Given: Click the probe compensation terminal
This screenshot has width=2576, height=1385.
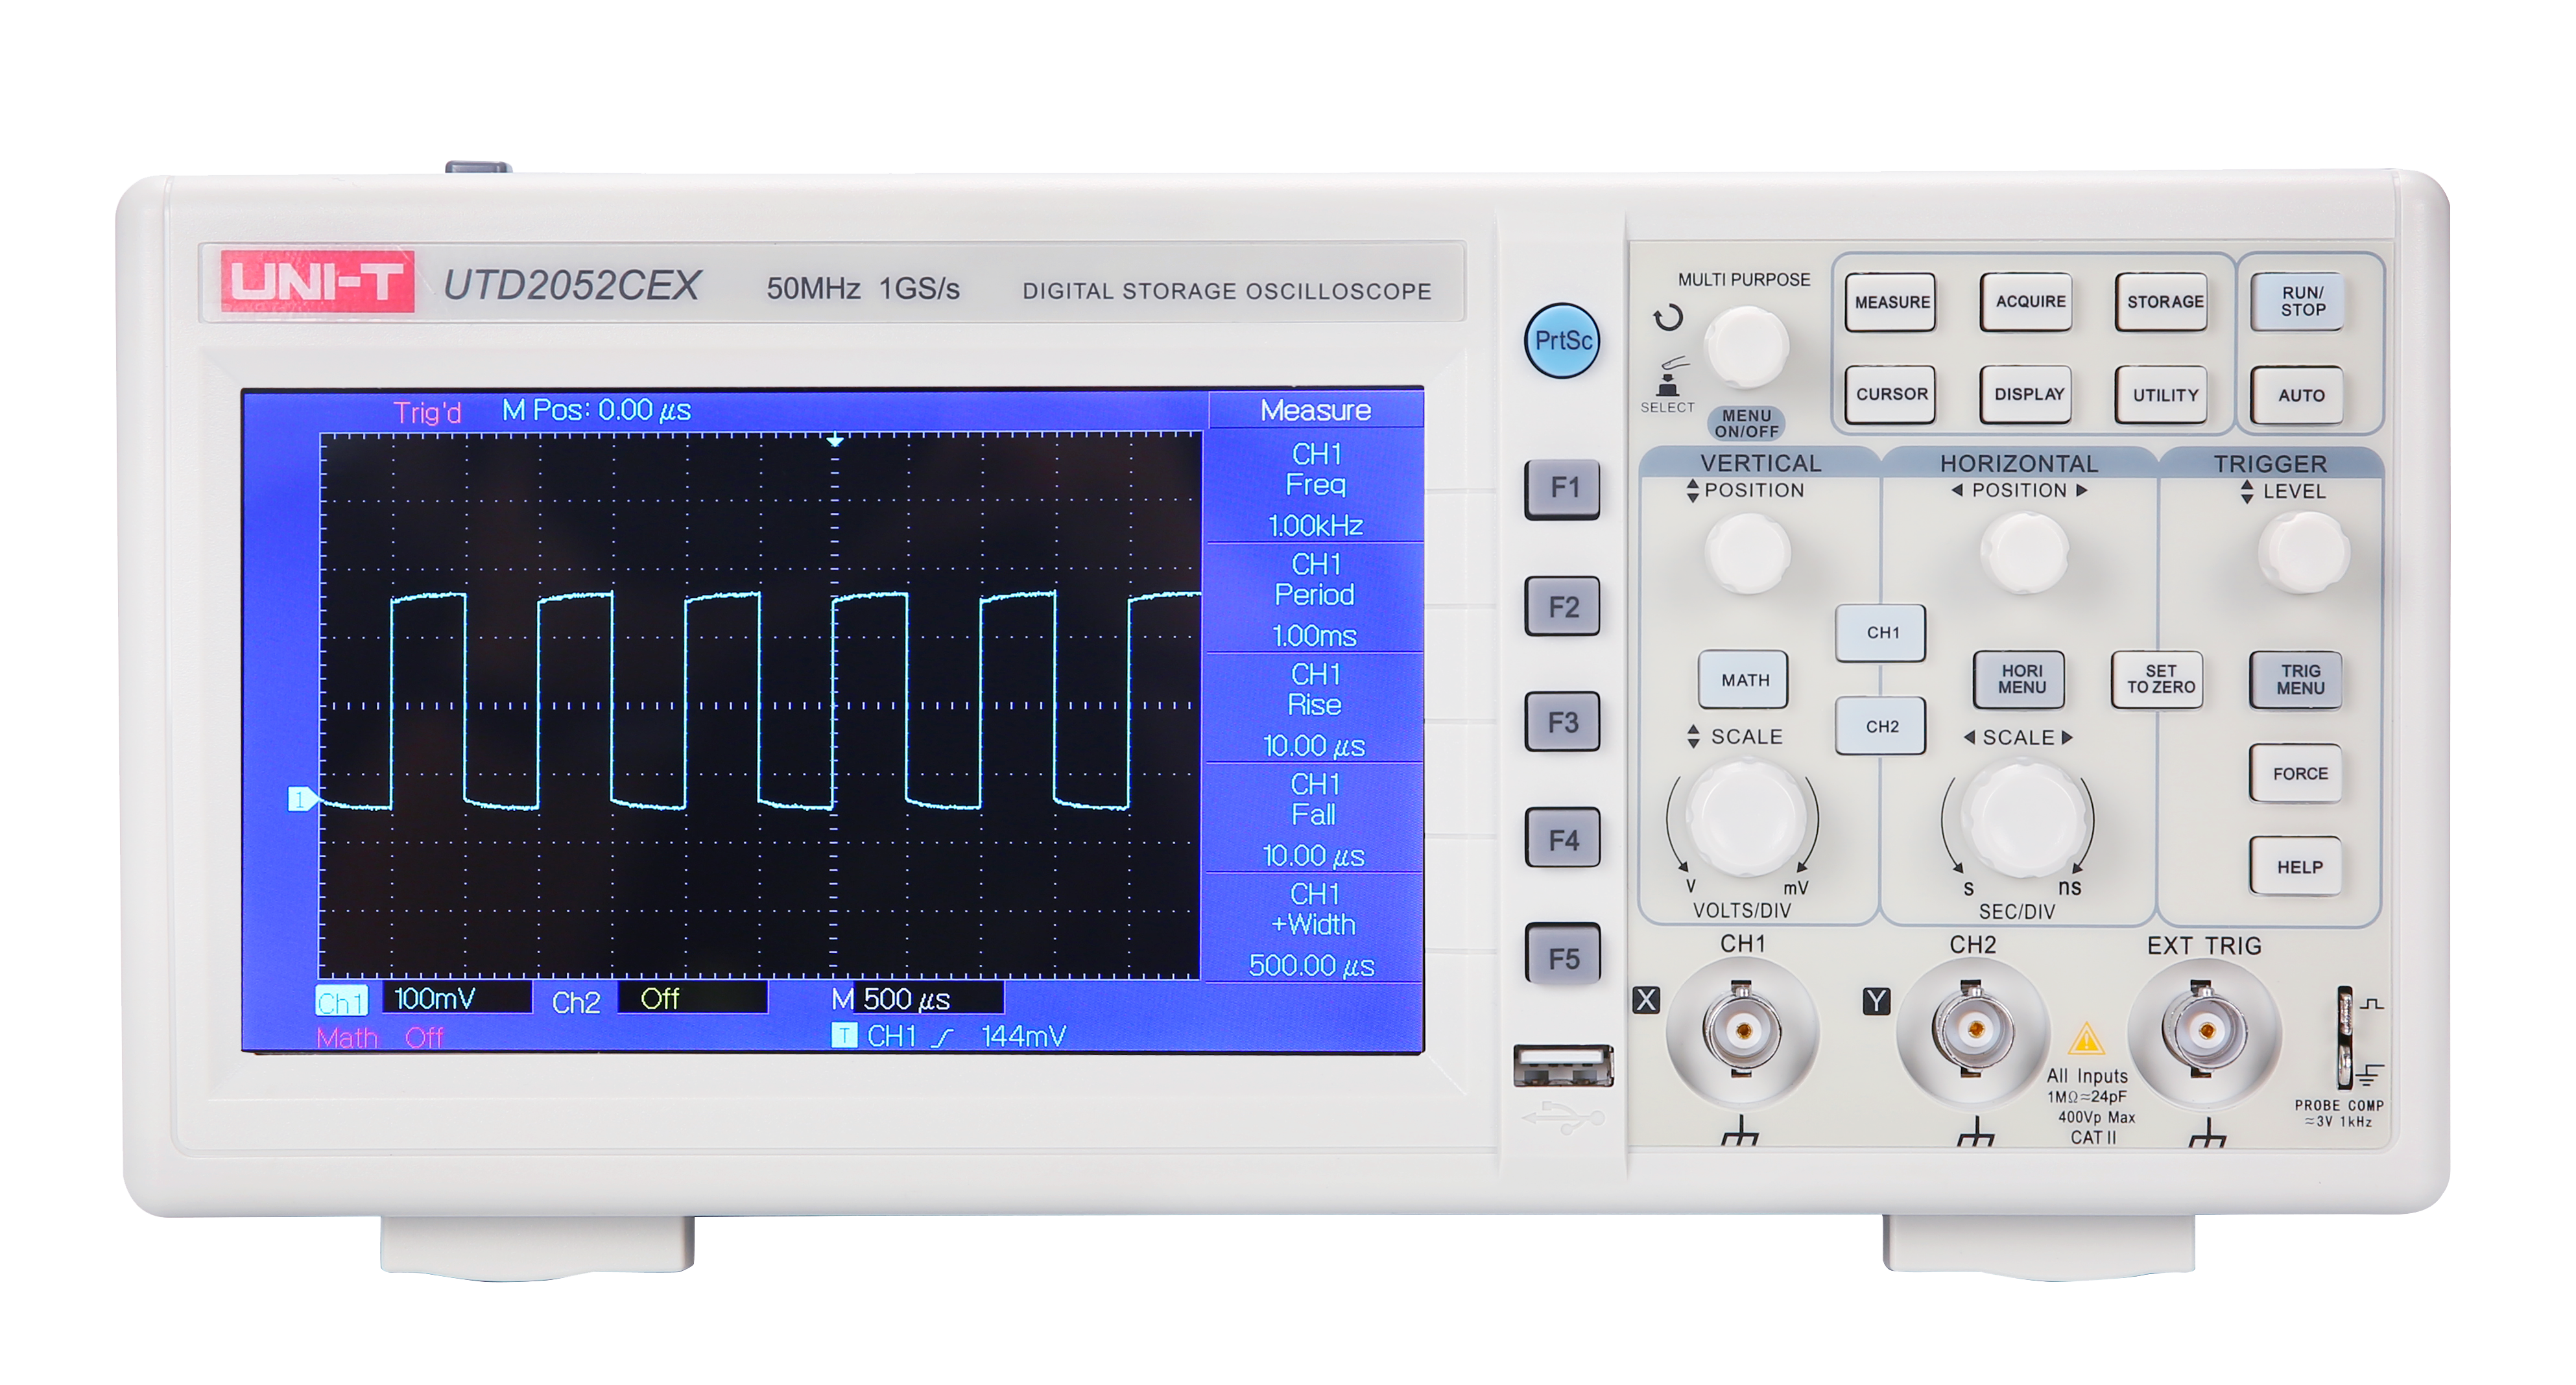Looking at the screenshot, I should coord(2344,1038).
